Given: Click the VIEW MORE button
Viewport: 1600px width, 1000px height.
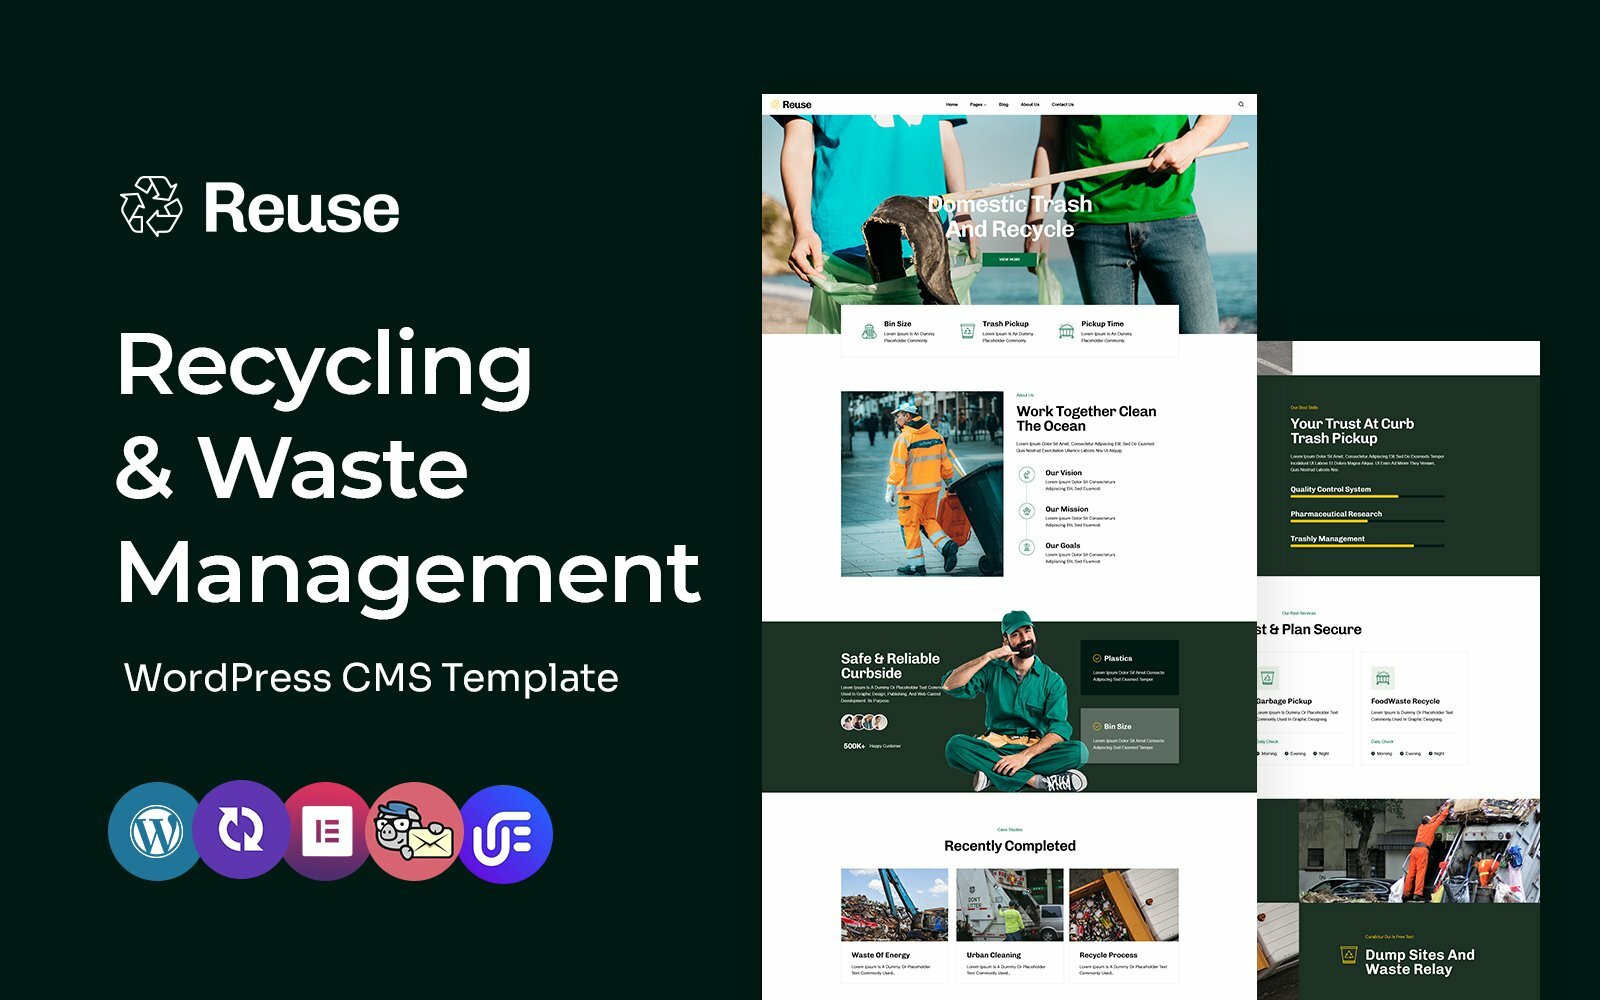Looking at the screenshot, I should [1009, 259].
